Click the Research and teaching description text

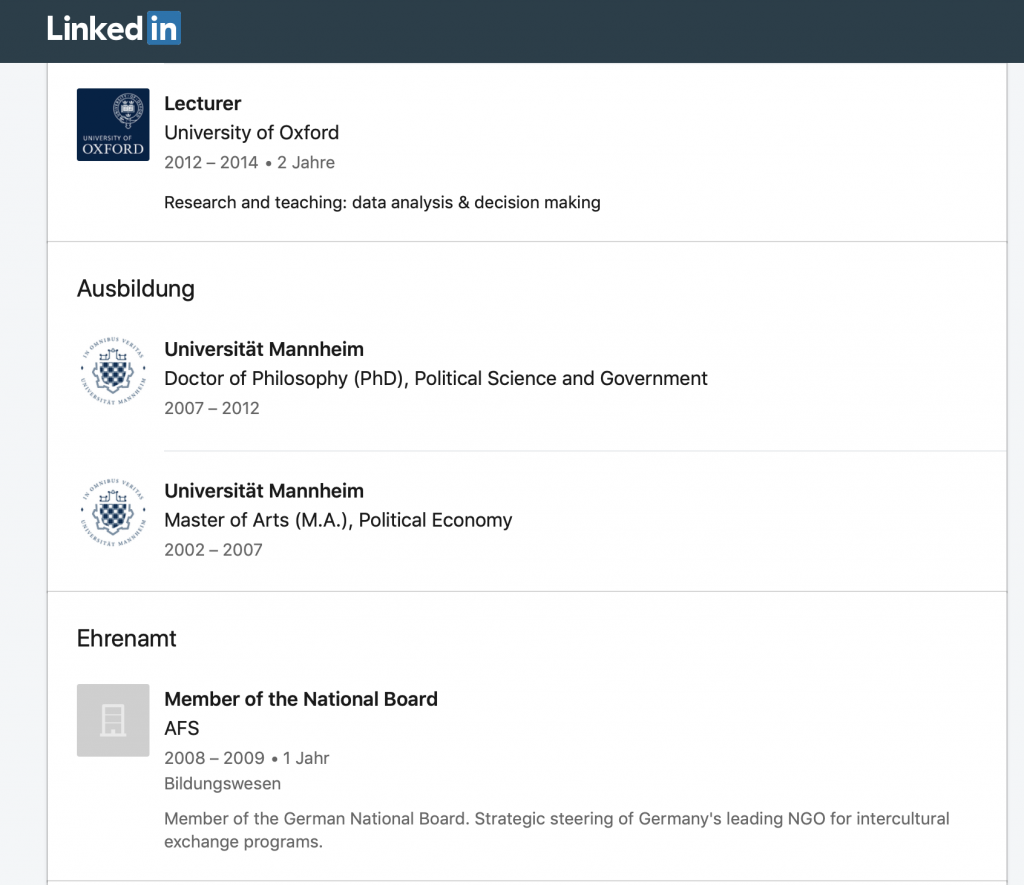coord(382,202)
